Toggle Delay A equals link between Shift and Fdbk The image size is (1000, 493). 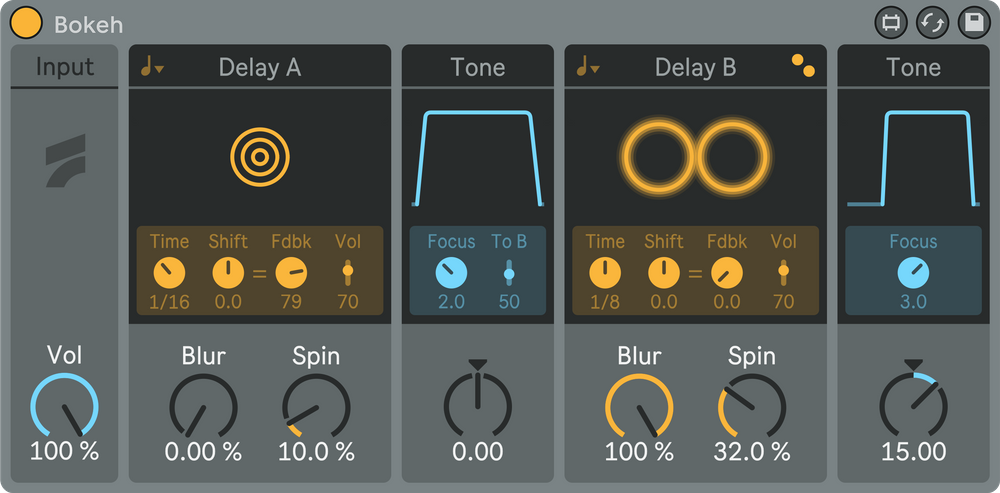pyautogui.click(x=260, y=274)
